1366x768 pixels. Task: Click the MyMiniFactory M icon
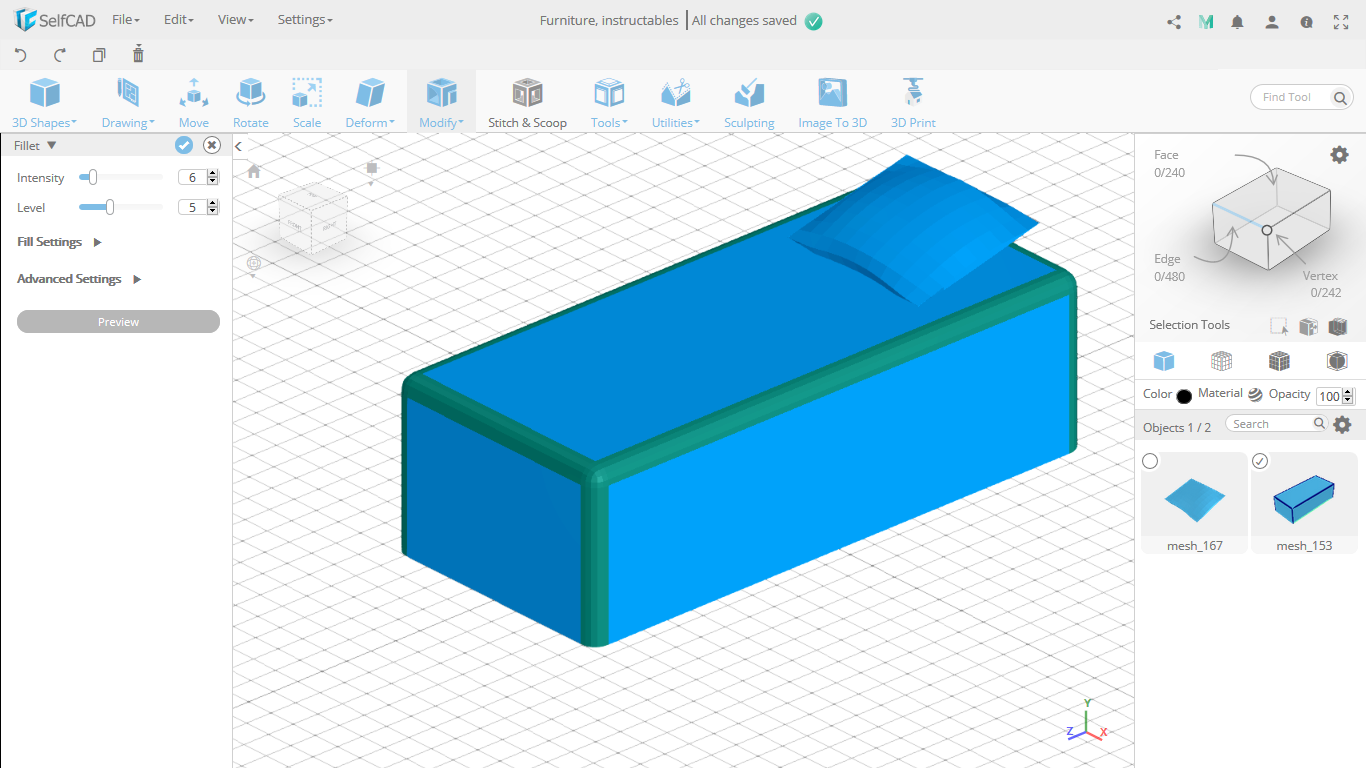click(1206, 22)
